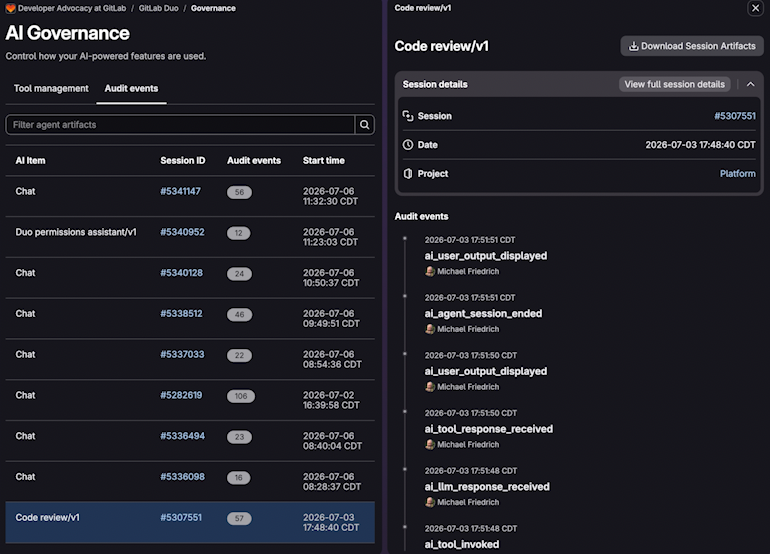Image resolution: width=770 pixels, height=554 pixels.
Task: Open the Platform project link
Action: tap(738, 174)
